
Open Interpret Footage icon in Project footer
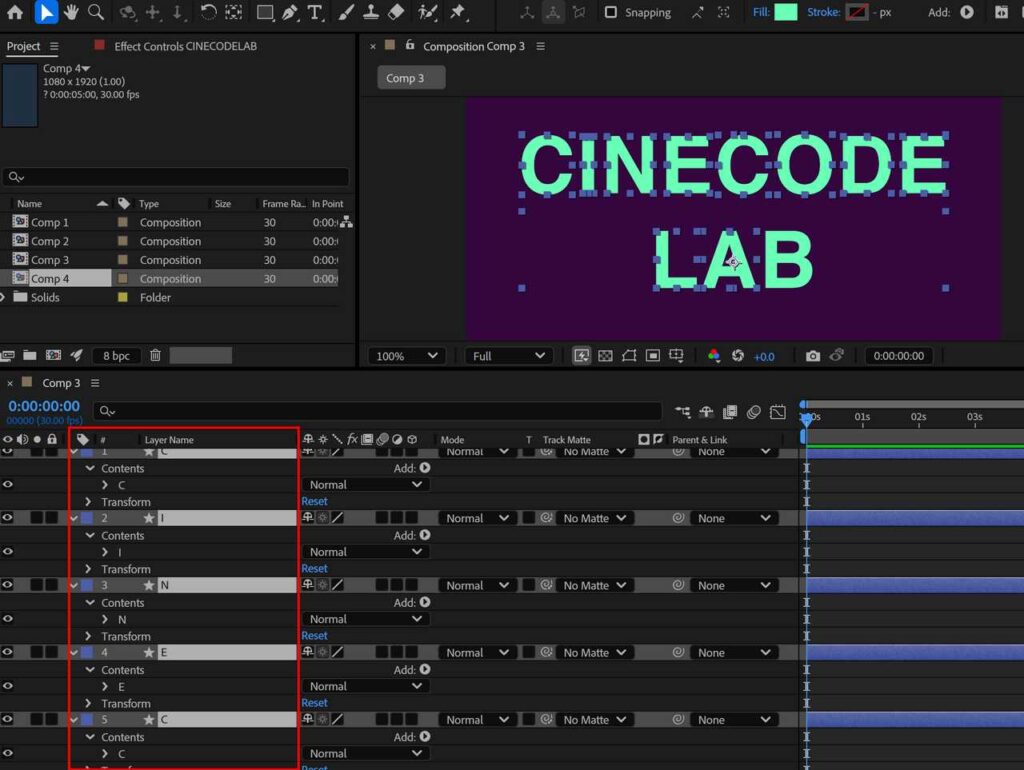[x=7, y=355]
